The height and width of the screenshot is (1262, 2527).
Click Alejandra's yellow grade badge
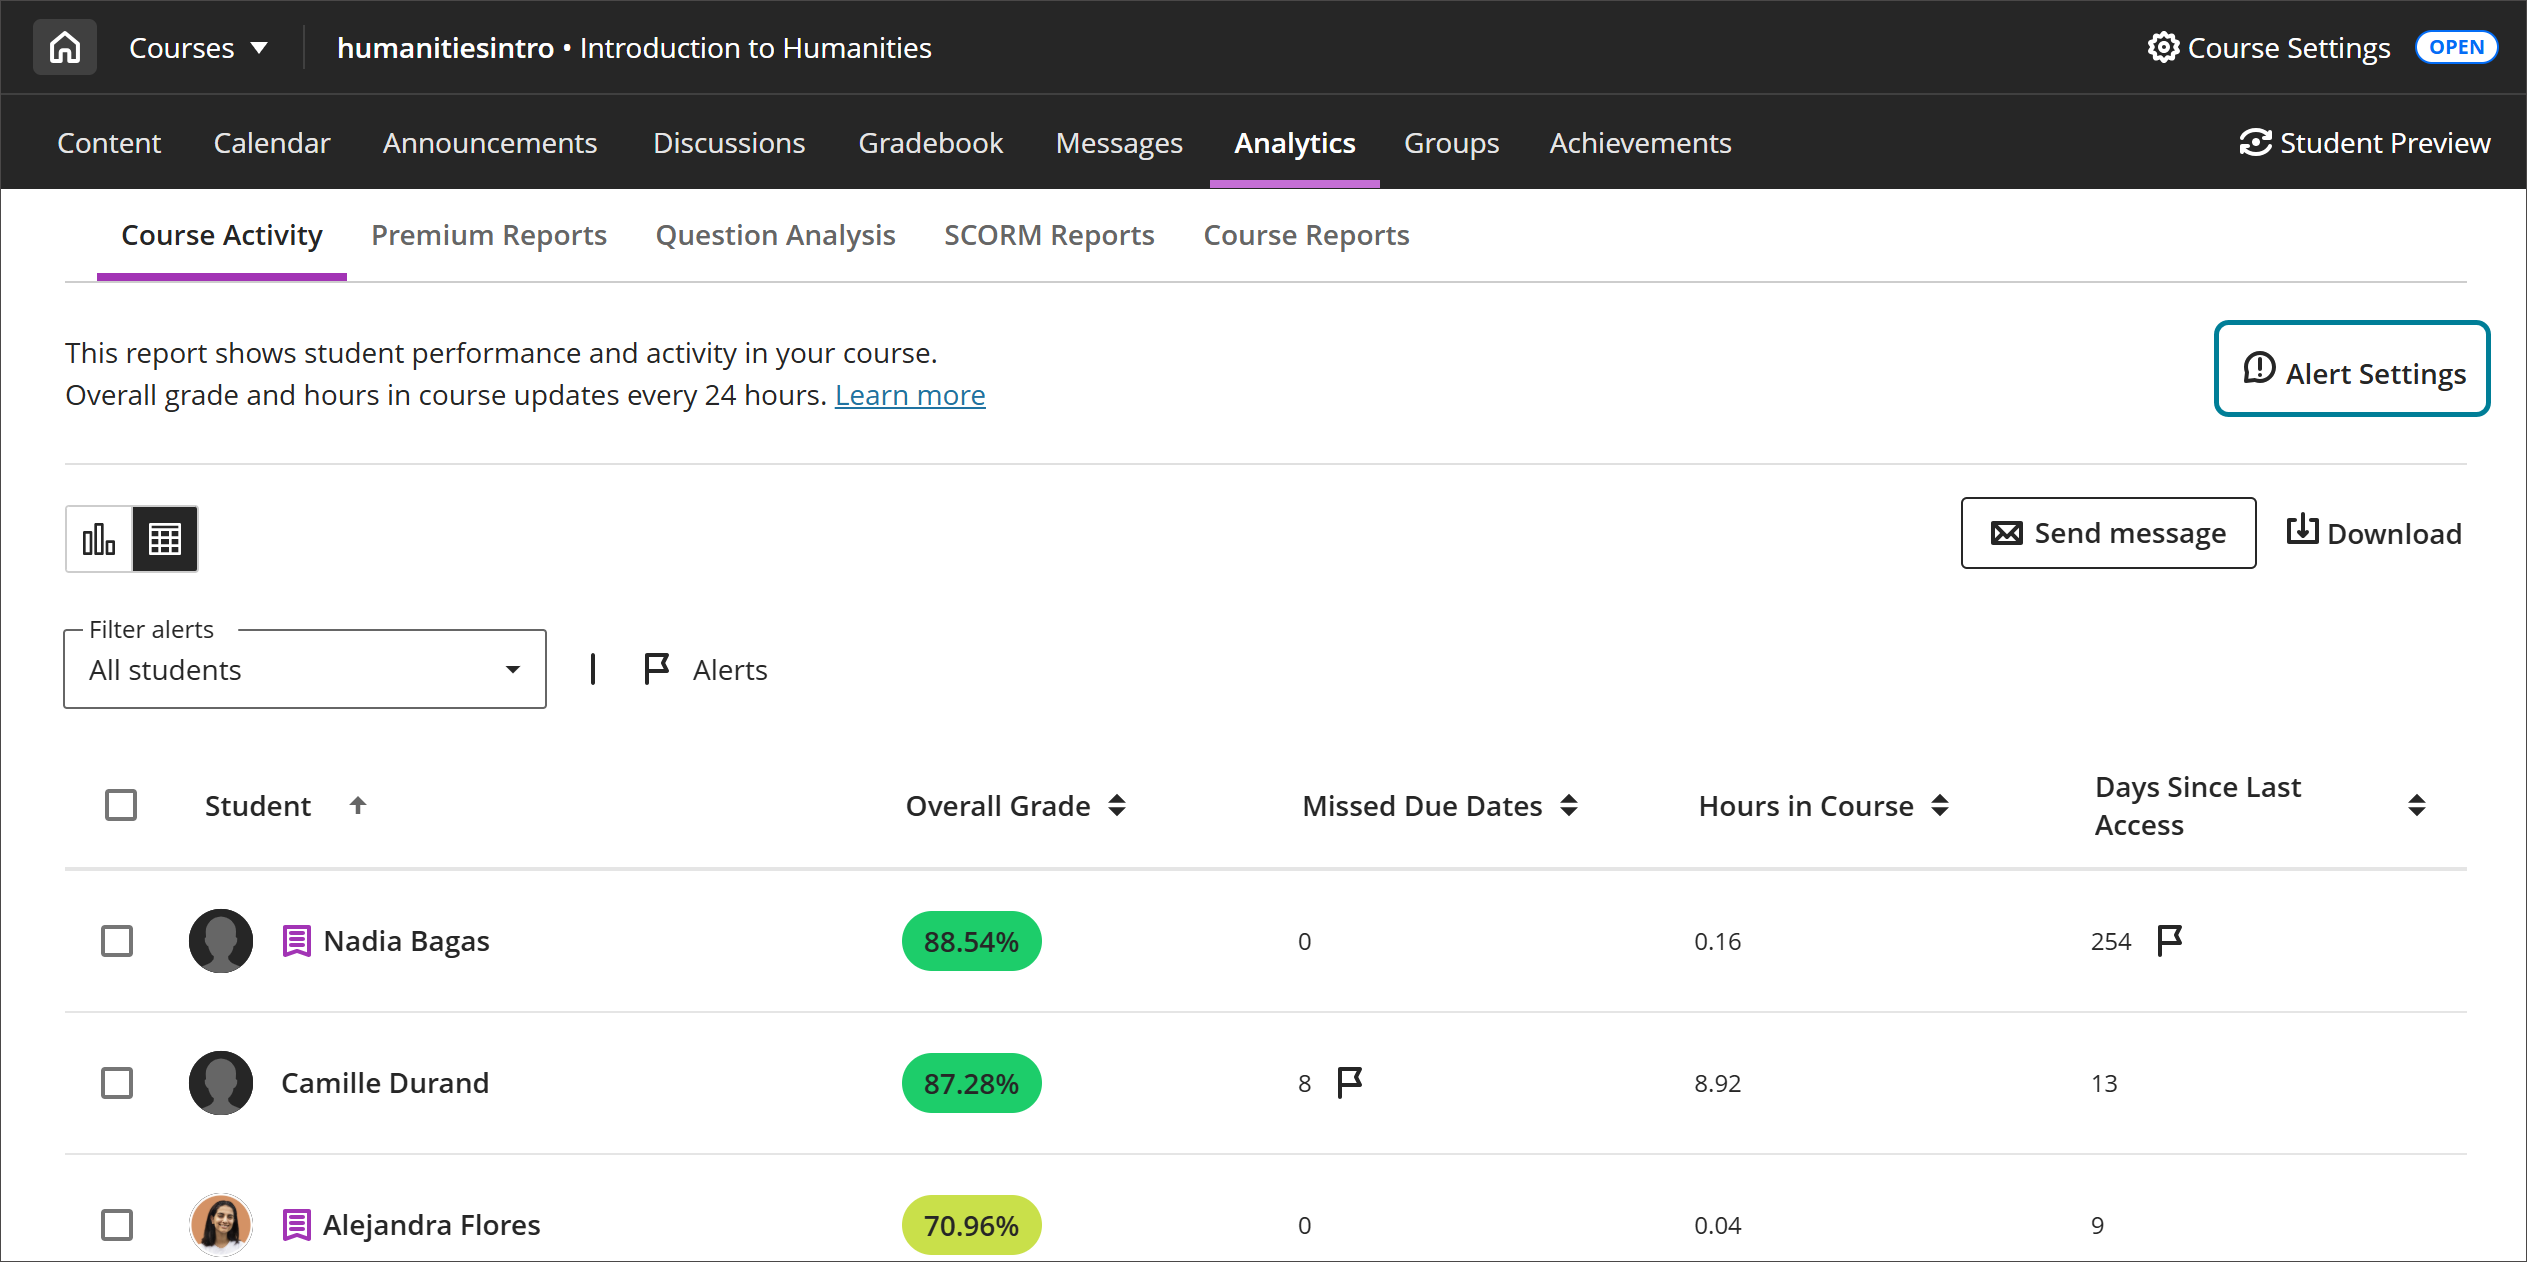pyautogui.click(x=970, y=1224)
